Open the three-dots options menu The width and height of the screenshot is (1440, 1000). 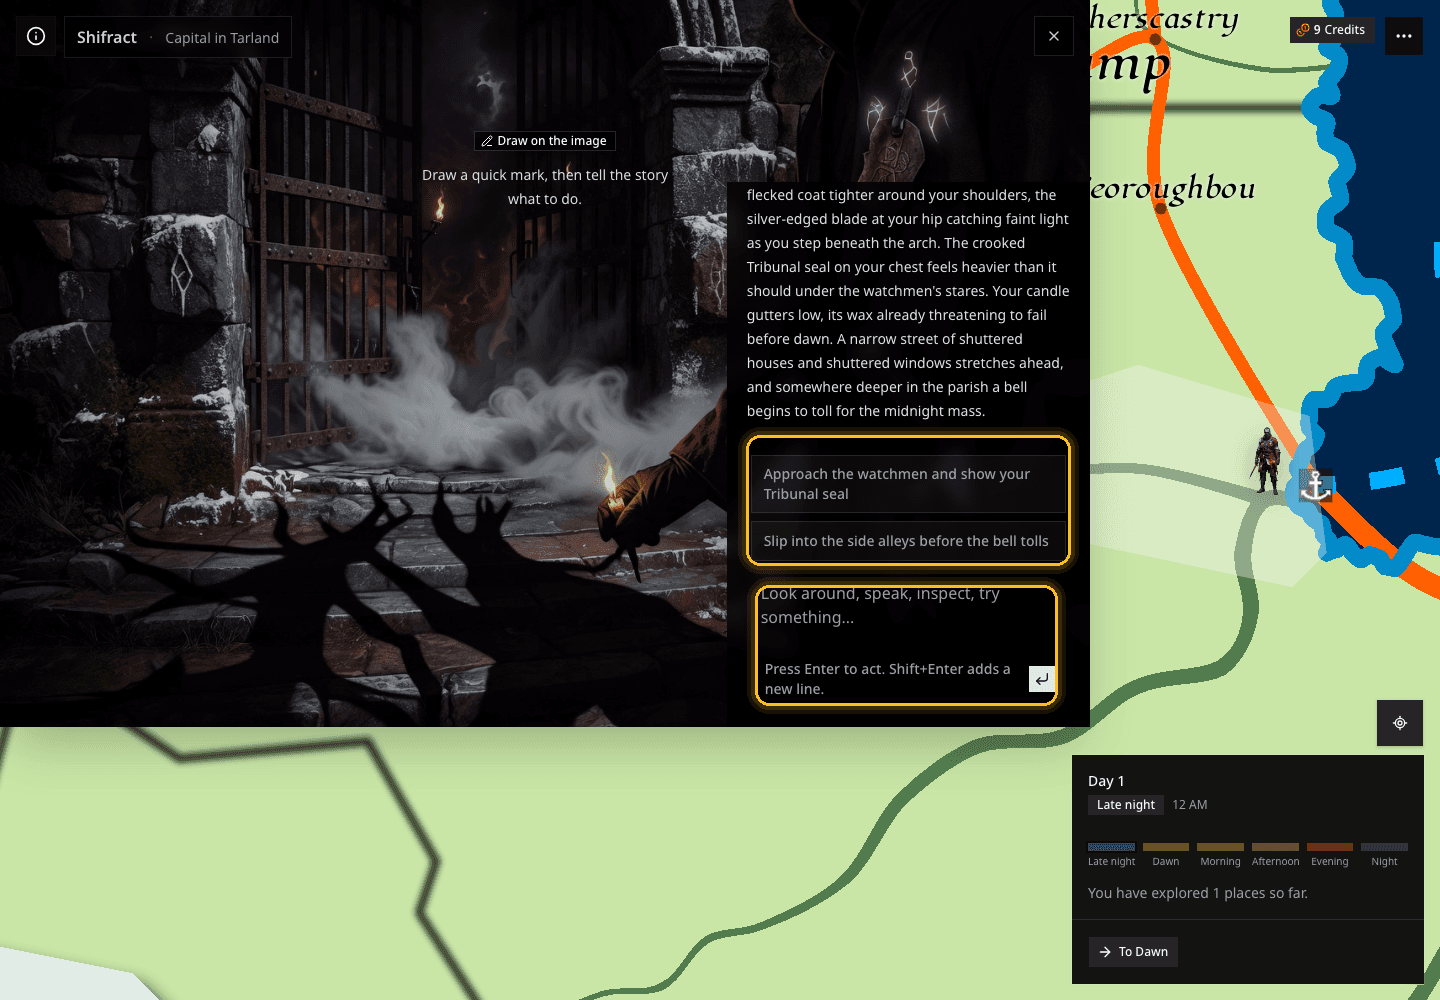click(1404, 36)
